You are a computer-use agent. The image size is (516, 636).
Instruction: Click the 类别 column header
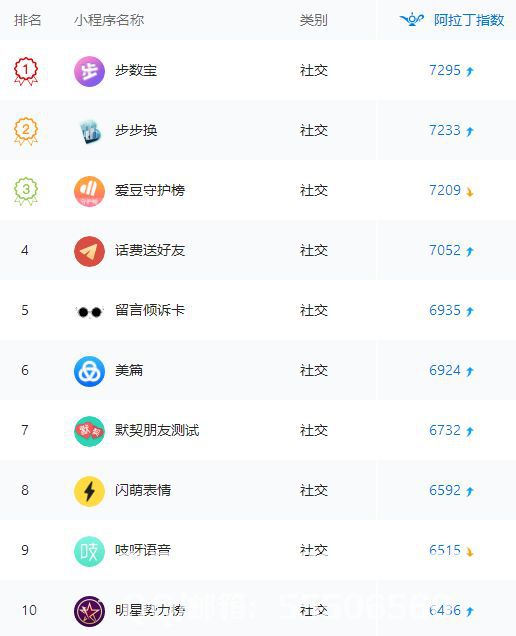coord(314,20)
